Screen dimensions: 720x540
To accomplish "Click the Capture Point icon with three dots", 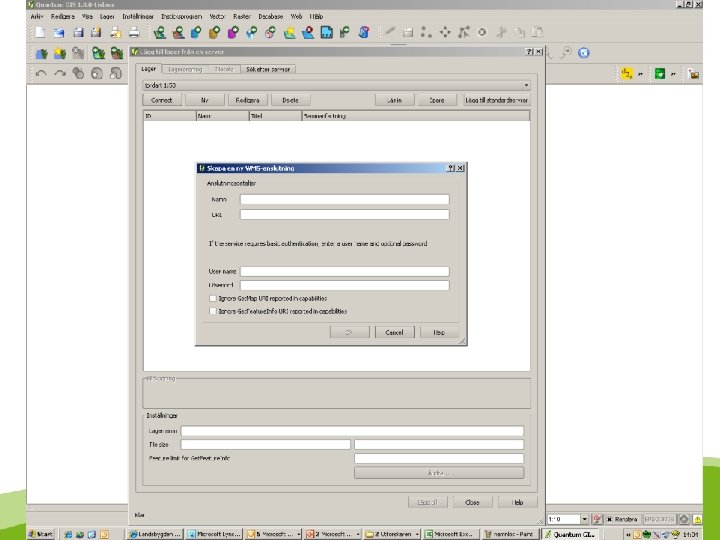I will tap(426, 32).
